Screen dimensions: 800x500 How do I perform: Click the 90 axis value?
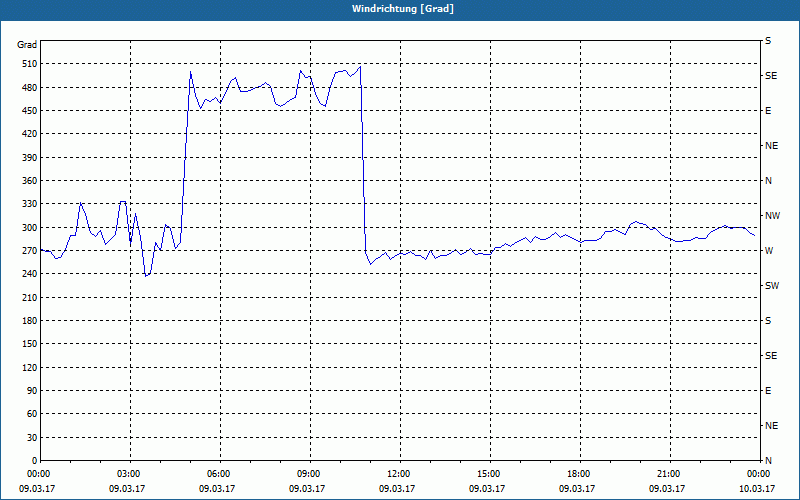[x=32, y=391]
